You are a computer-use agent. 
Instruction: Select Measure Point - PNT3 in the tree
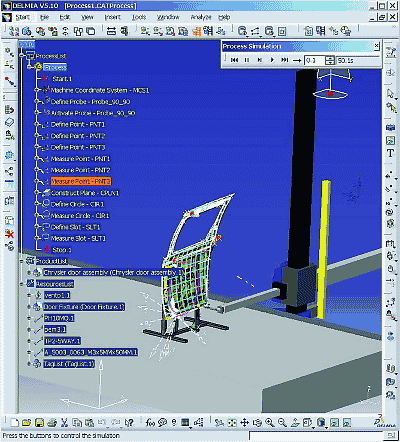tap(81, 181)
